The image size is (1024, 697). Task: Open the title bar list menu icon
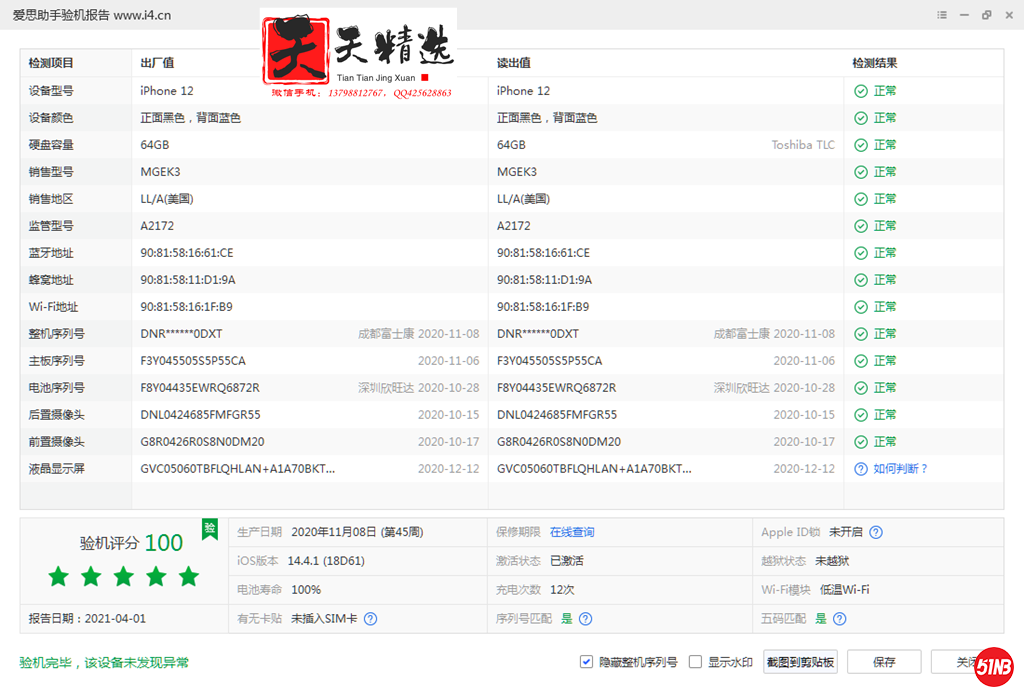(942, 15)
